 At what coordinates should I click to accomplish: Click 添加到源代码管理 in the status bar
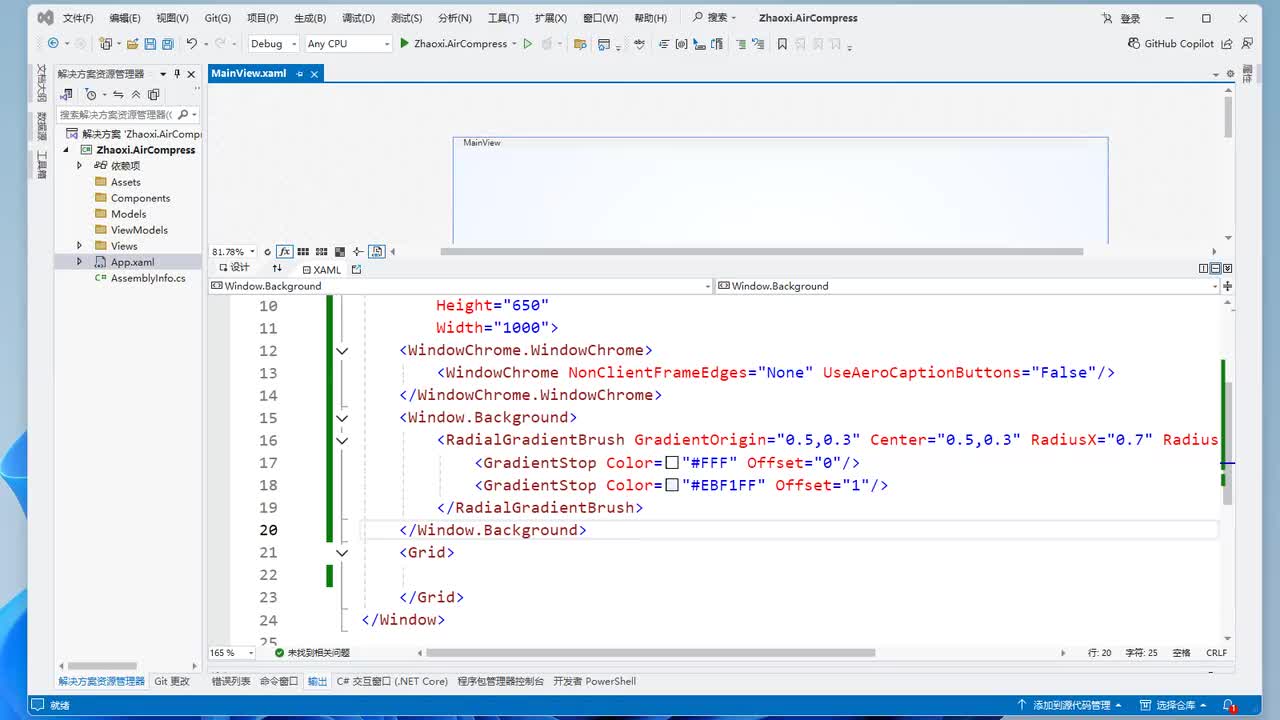(1071, 705)
